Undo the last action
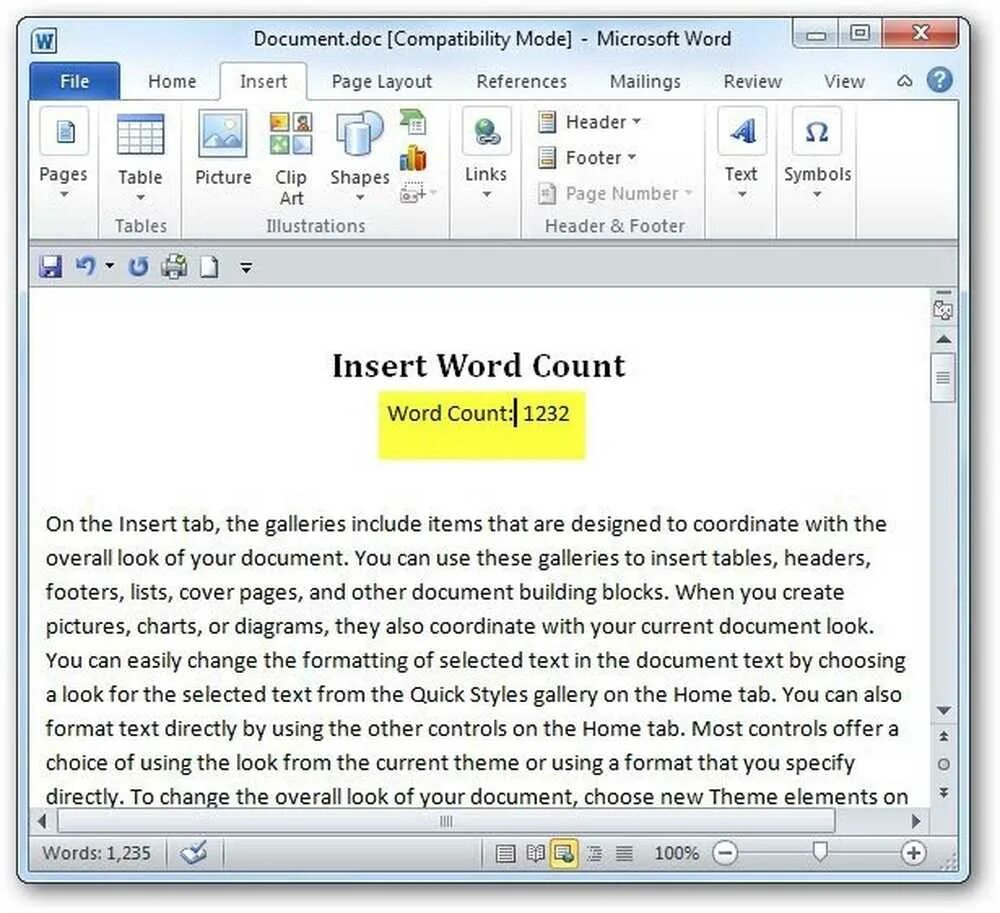This screenshot has height=913, width=1000. [x=85, y=266]
